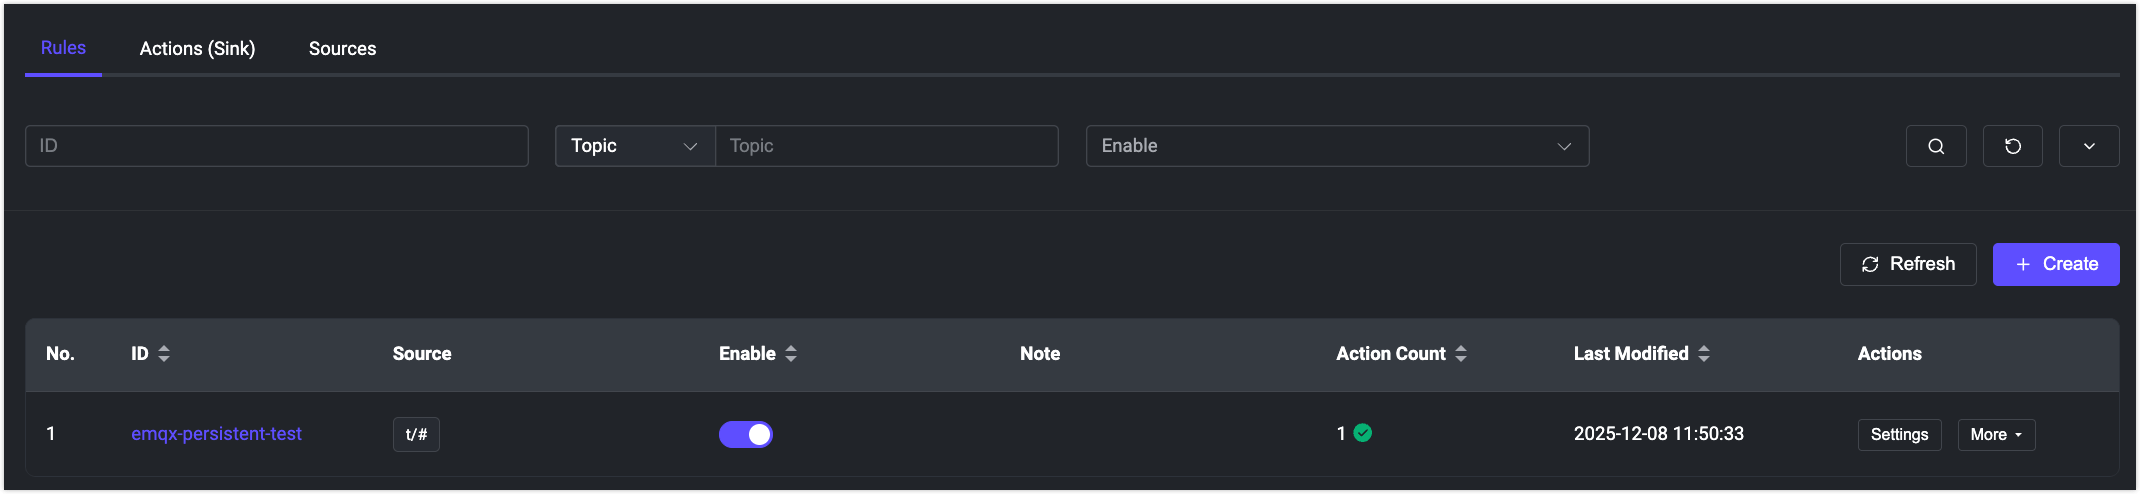Viewport: 2140px width, 494px height.
Task: Expand more filters with the chevron button
Action: [x=2088, y=146]
